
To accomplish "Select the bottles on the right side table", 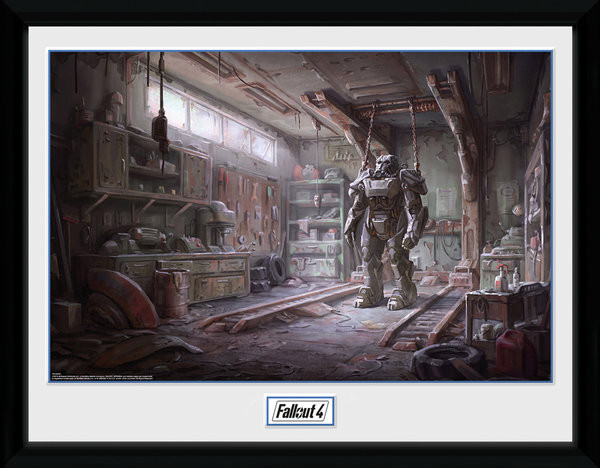I will point(502,280).
